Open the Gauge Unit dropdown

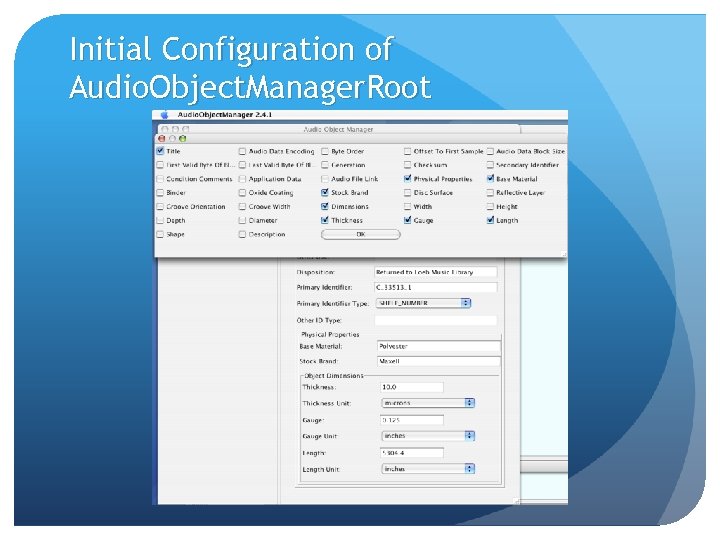pos(428,436)
